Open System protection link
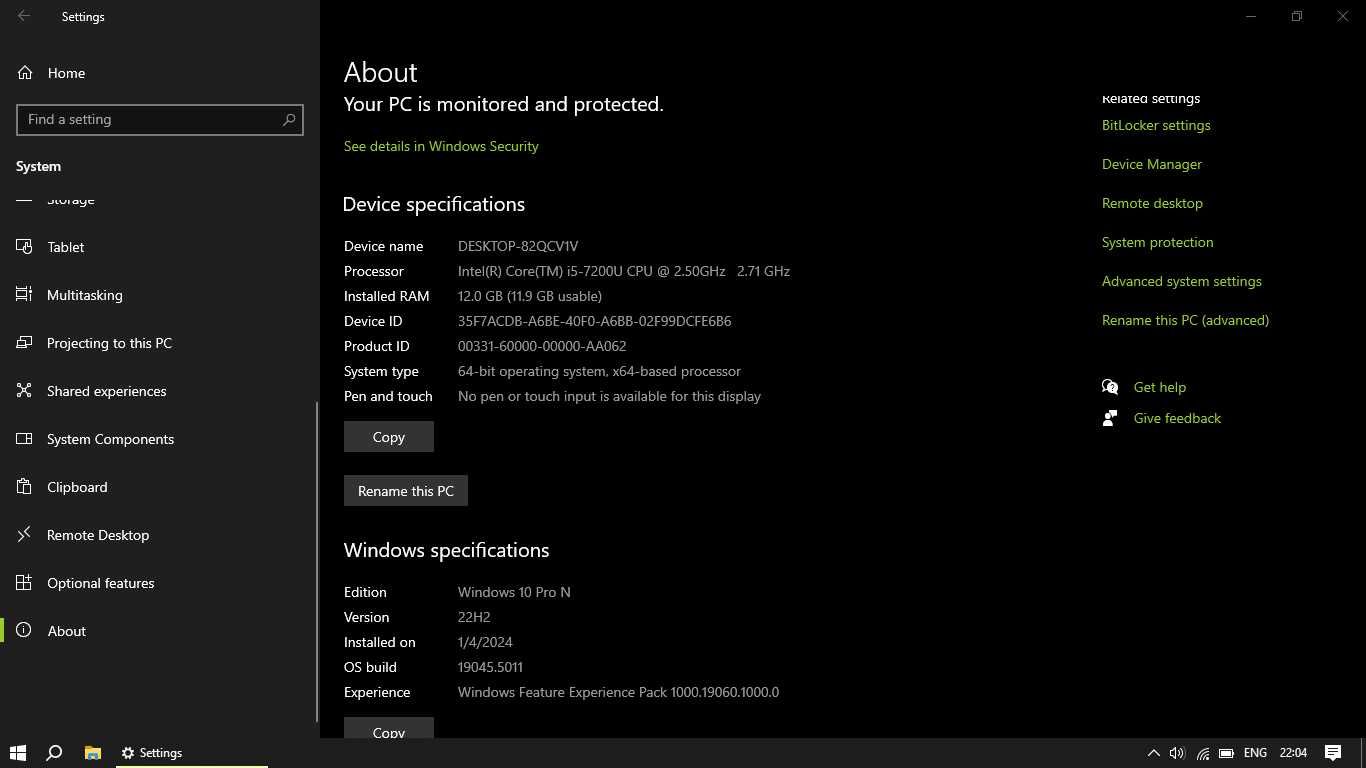1366x768 pixels. point(1158,242)
